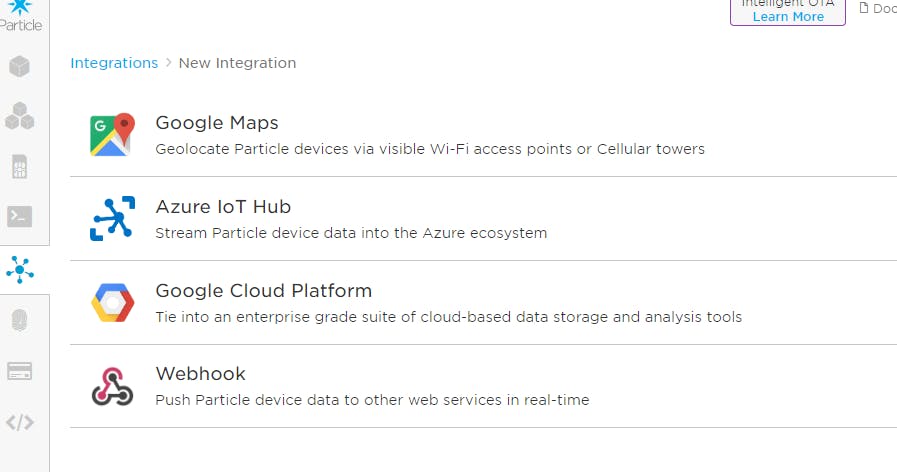Select the Integrations sidebar icon
897x472 pixels.
click(20, 269)
